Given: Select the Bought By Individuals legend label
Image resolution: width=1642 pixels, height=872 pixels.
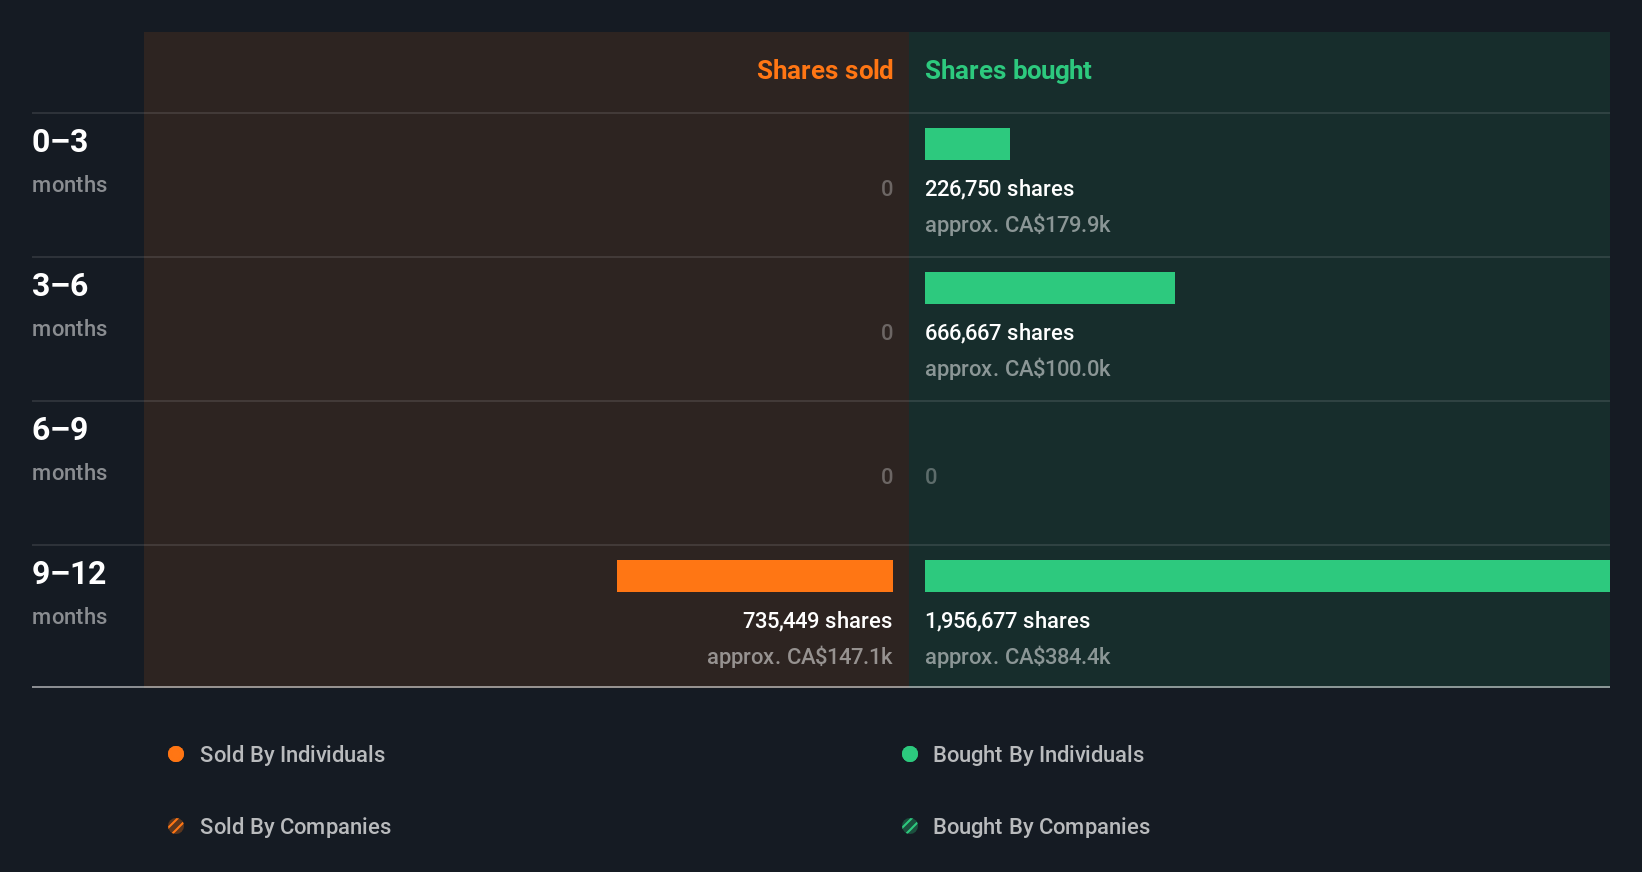Looking at the screenshot, I should click(1038, 755).
